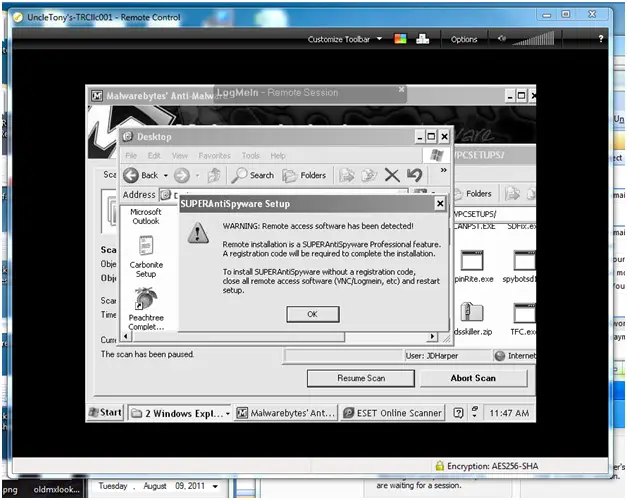The image size is (627, 500).
Task: Click OK in SUPERAntiSpyware Setup dialog
Action: click(313, 314)
